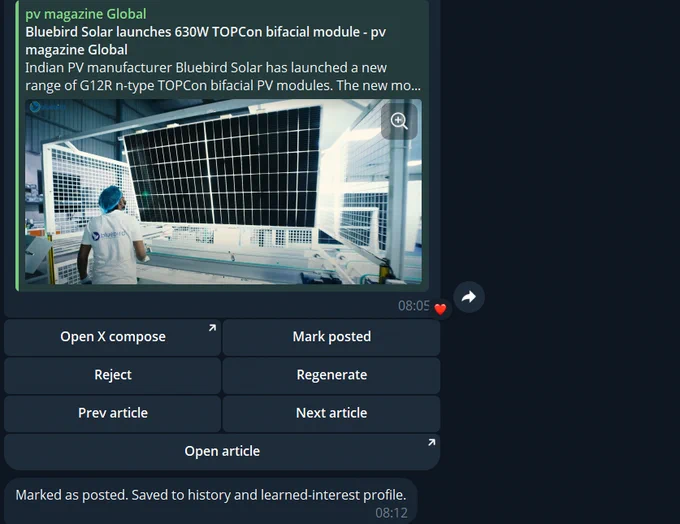Click the 08:05 message timestamp
The width and height of the screenshot is (680, 524).
(414, 306)
